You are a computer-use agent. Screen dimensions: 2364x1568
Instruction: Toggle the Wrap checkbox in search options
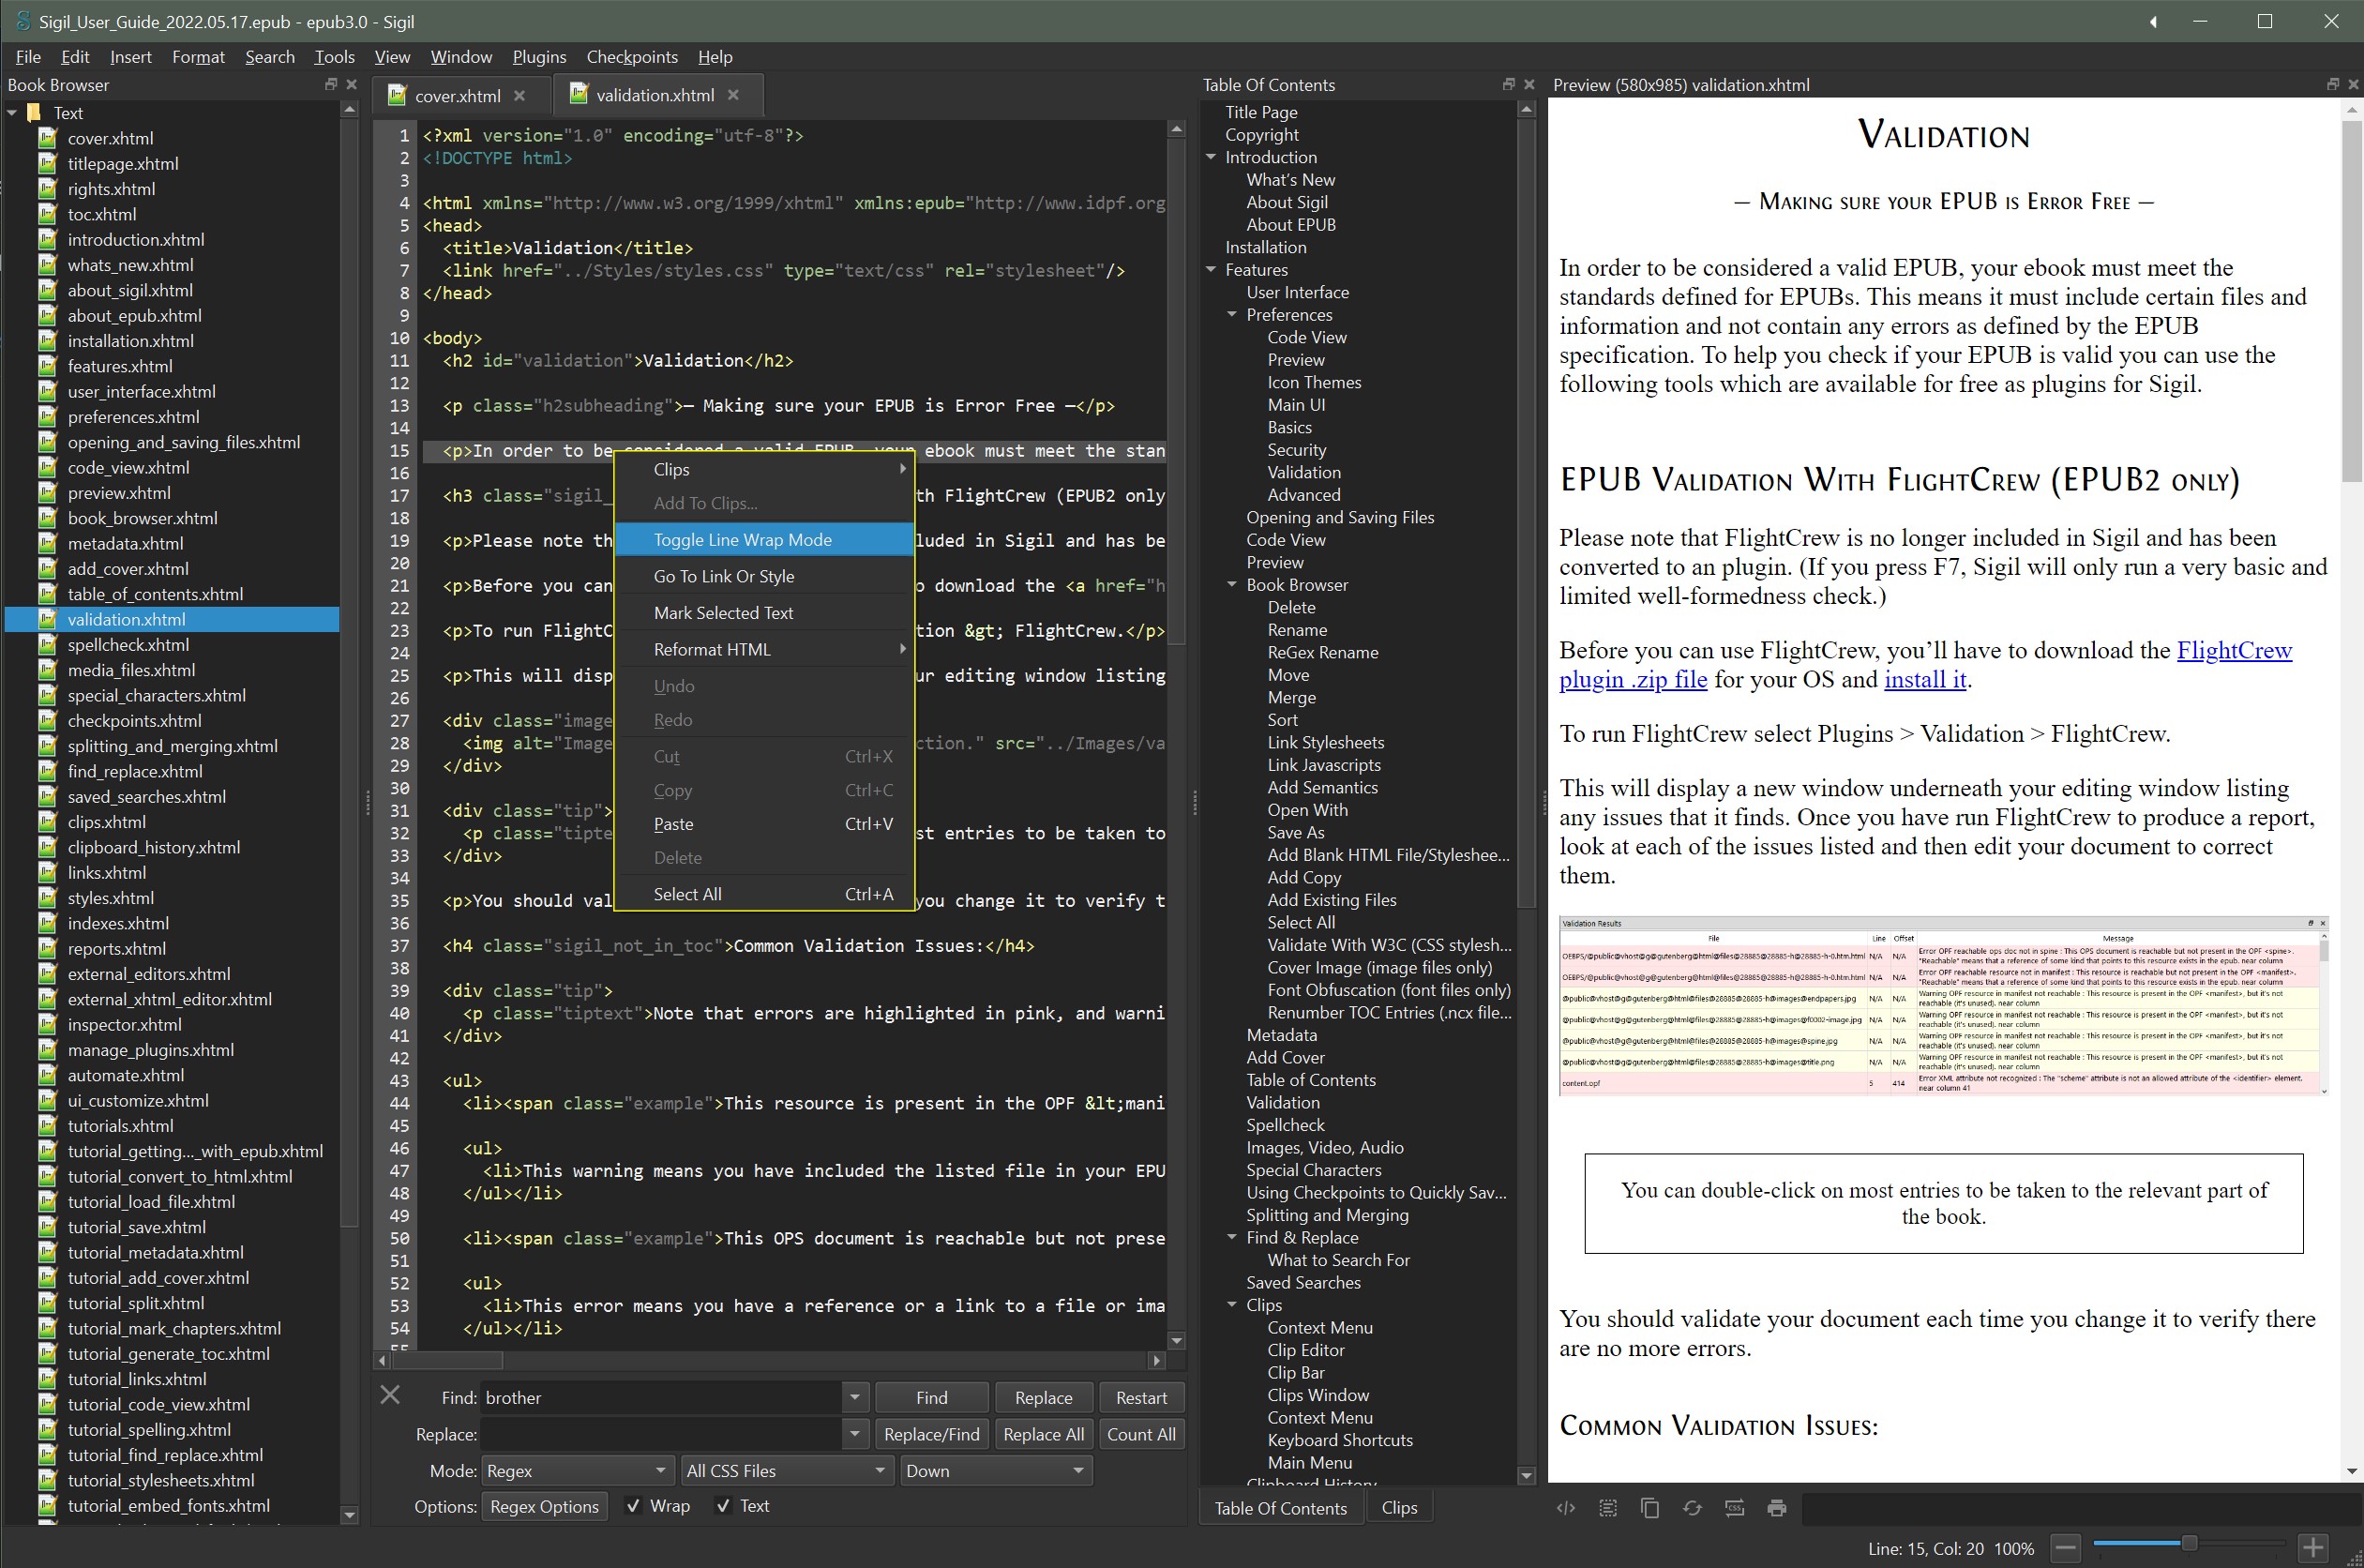[x=633, y=1506]
